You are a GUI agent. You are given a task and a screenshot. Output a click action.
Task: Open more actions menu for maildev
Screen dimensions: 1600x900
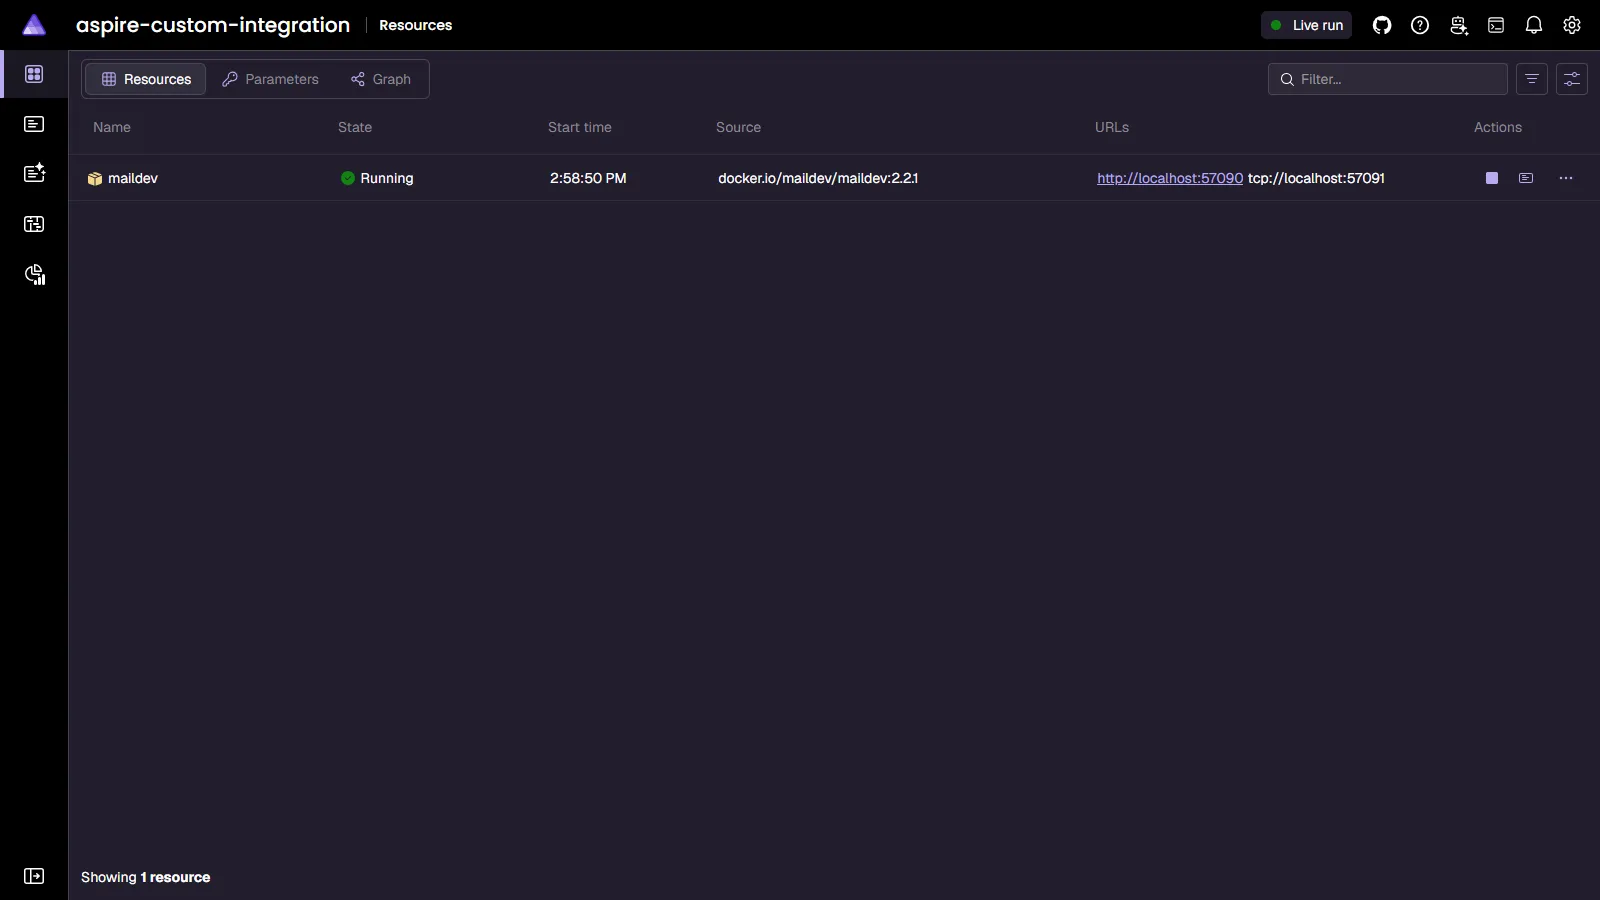click(1566, 178)
